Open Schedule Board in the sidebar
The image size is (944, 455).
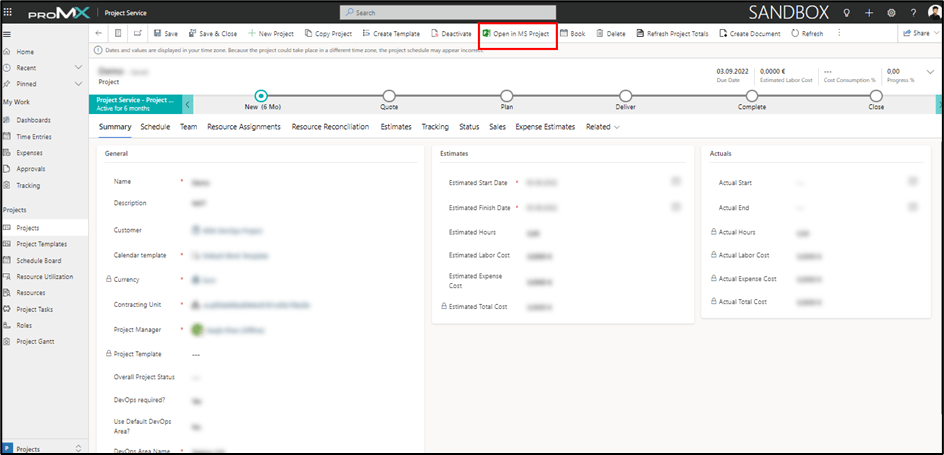click(x=38, y=260)
